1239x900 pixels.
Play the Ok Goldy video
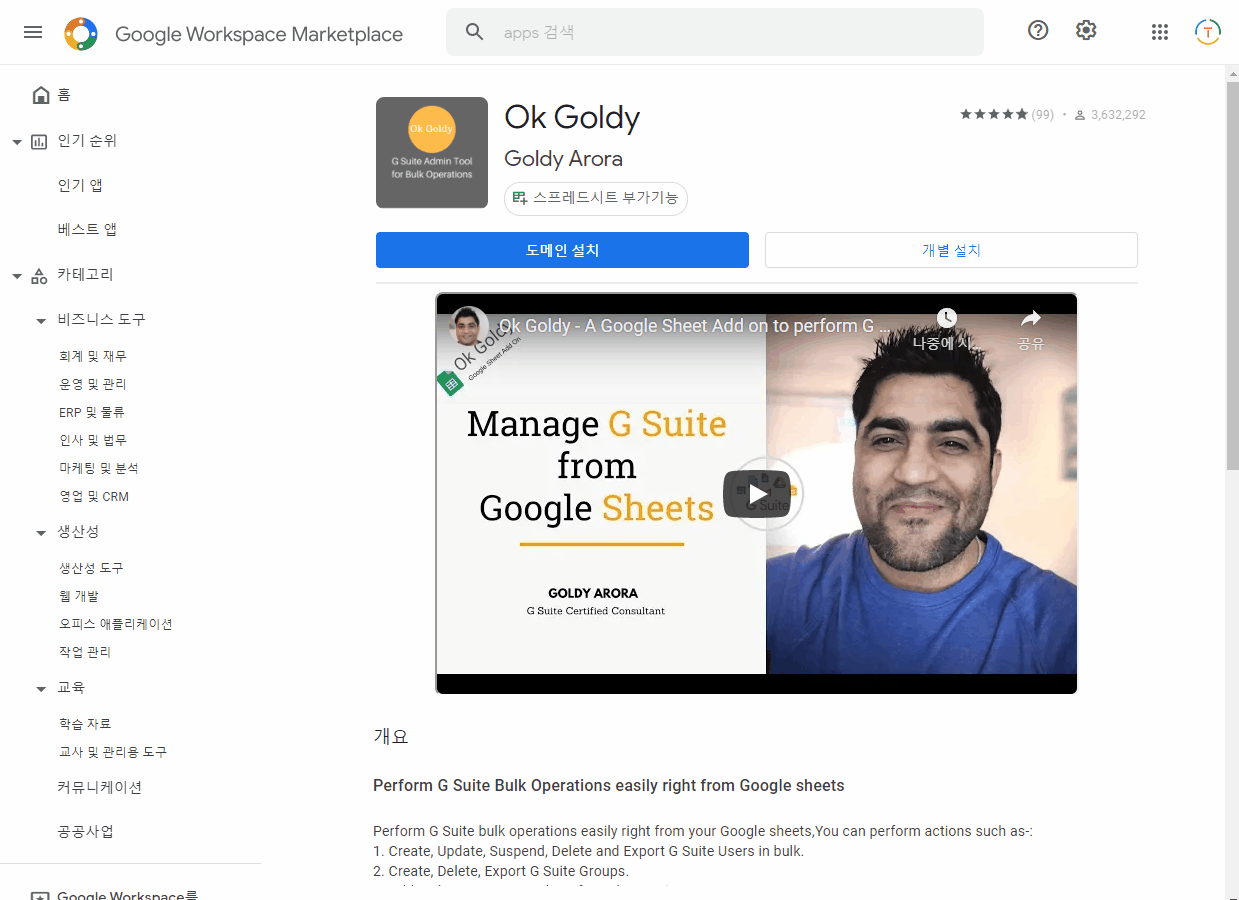pos(757,493)
